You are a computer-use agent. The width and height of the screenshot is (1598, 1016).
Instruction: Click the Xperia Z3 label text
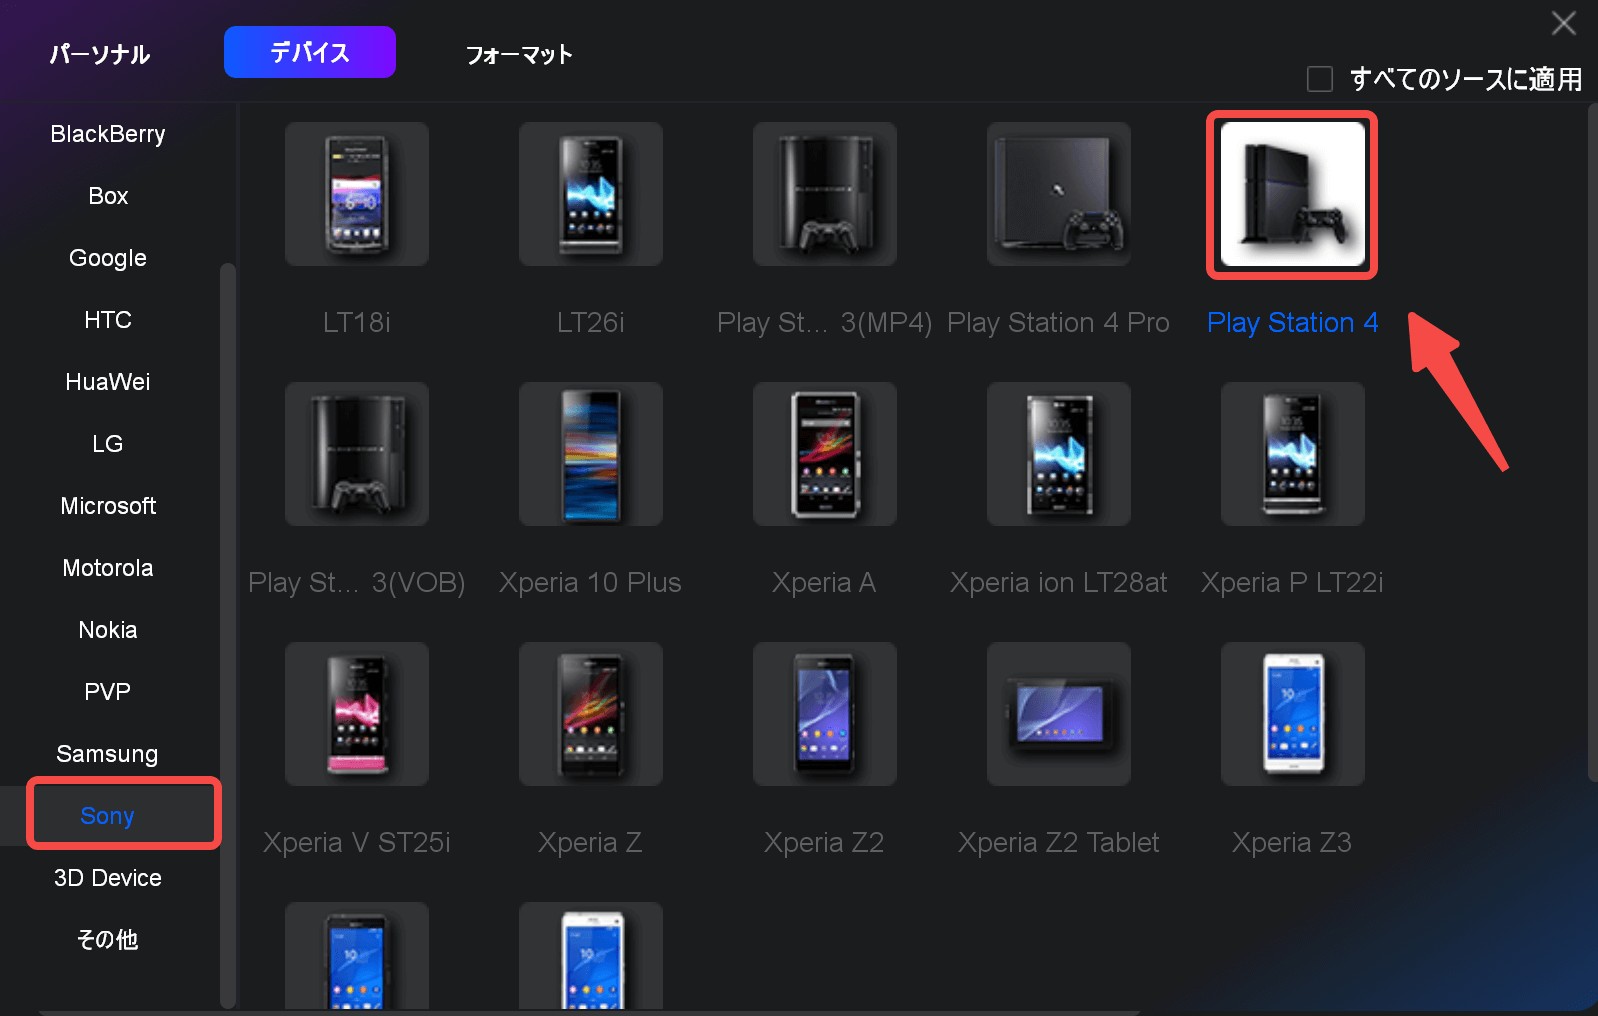point(1293,843)
